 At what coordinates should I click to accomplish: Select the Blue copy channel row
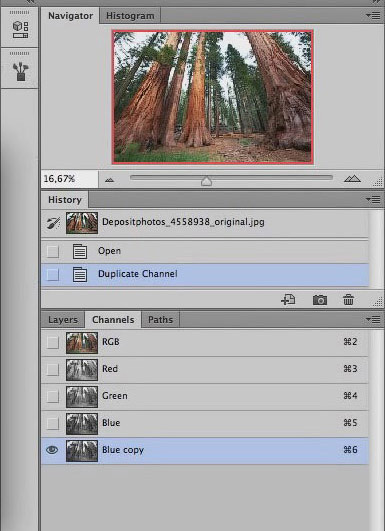pyautogui.click(x=205, y=450)
